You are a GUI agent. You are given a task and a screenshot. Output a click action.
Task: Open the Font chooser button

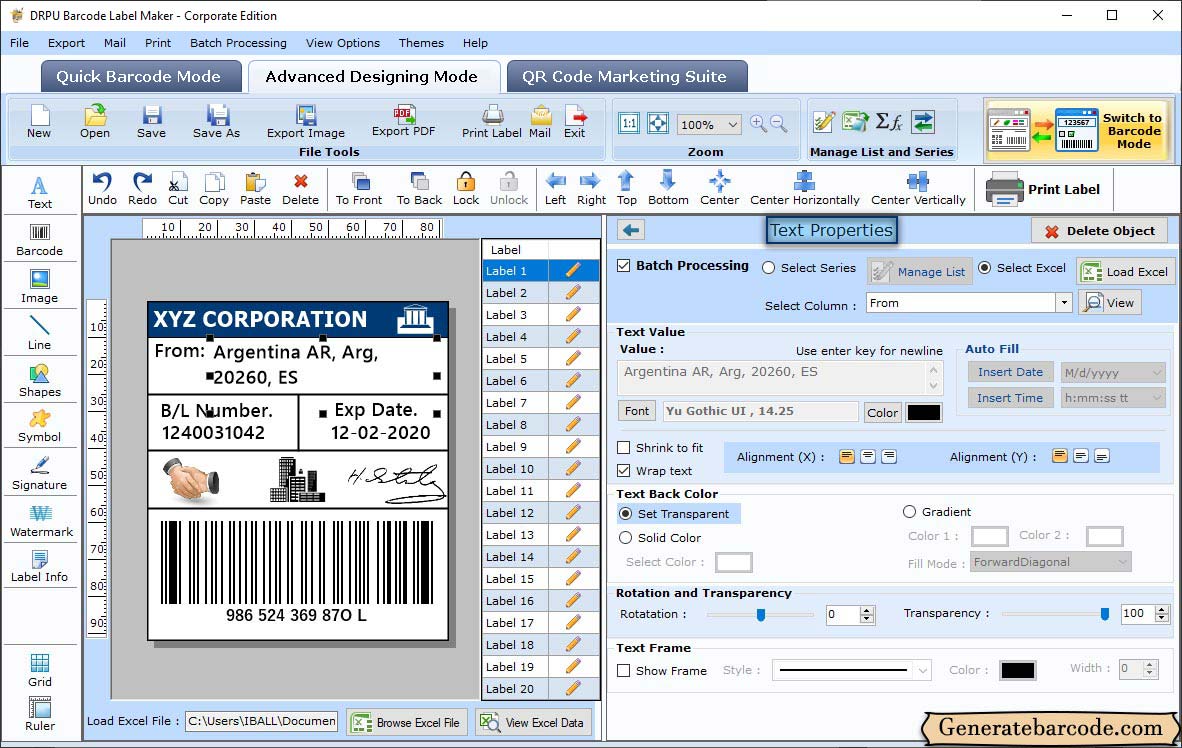point(637,411)
